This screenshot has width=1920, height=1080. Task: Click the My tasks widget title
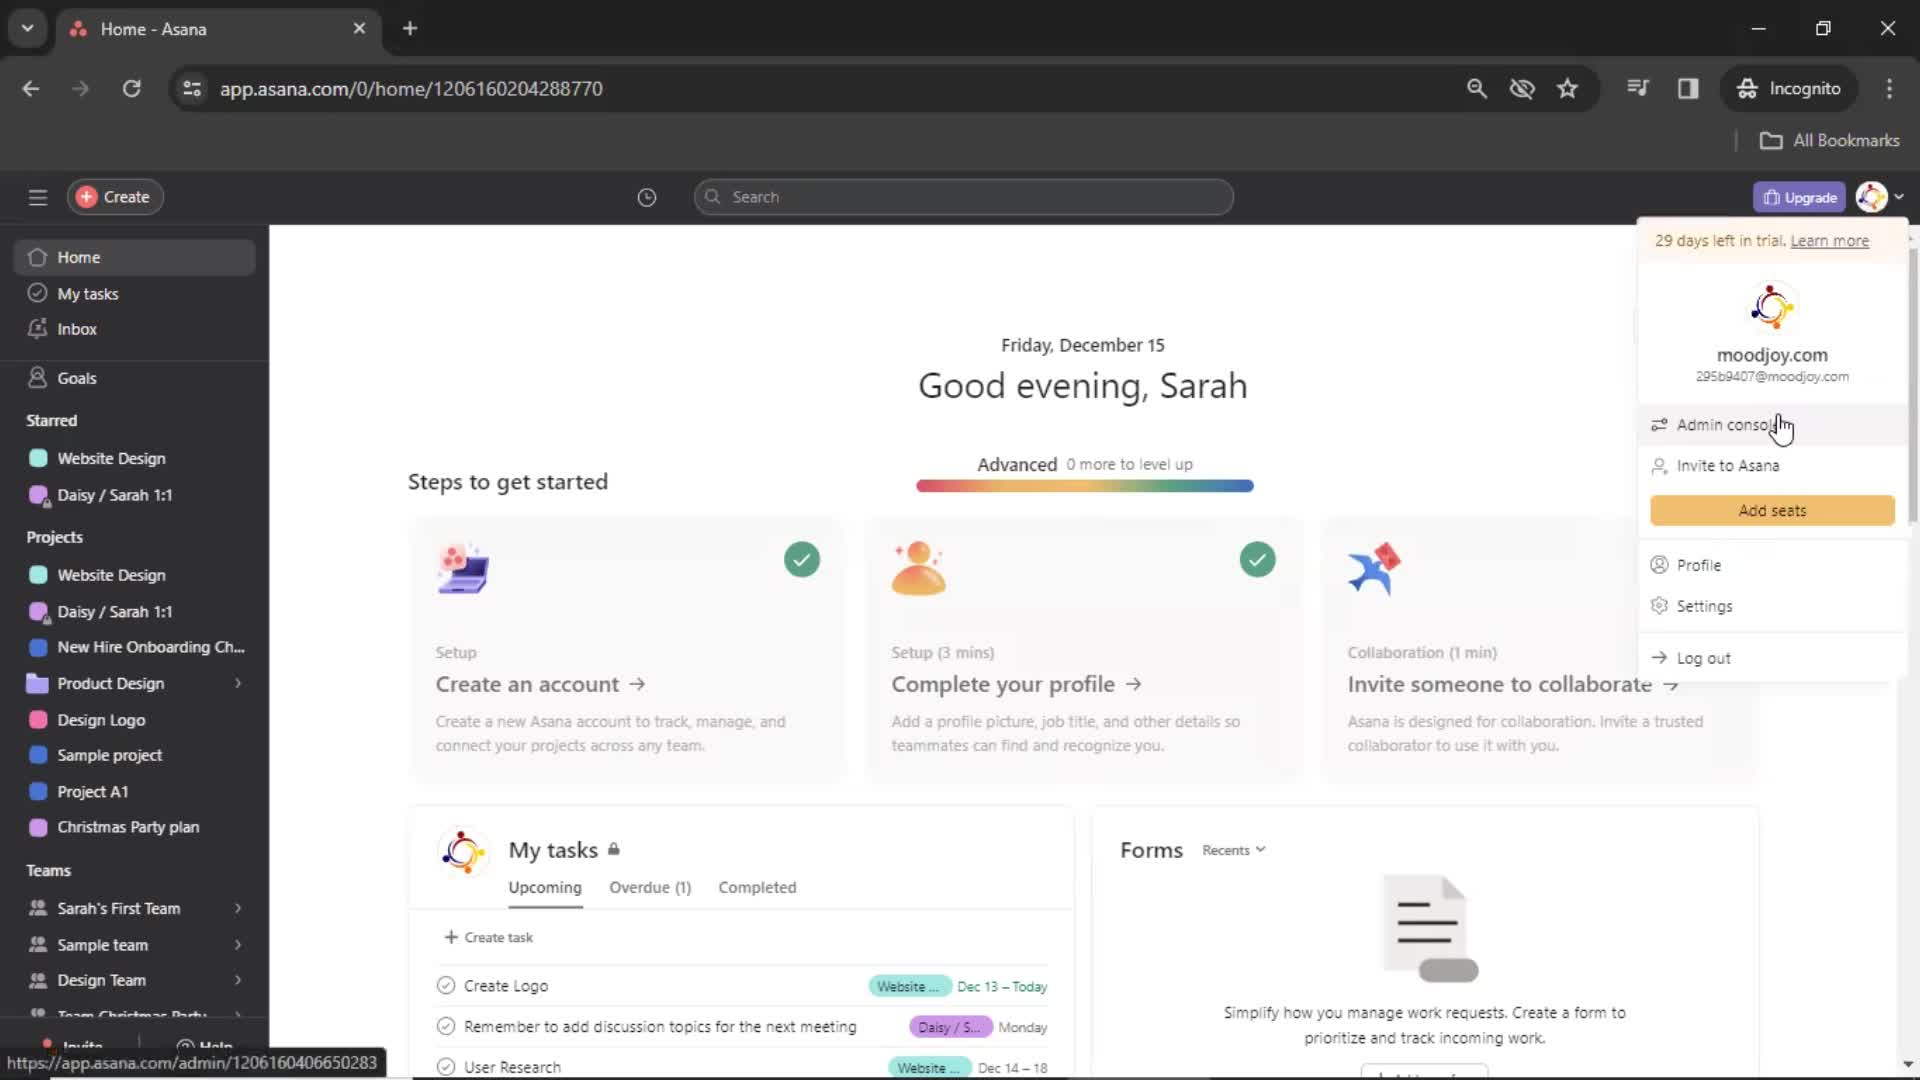(x=553, y=850)
